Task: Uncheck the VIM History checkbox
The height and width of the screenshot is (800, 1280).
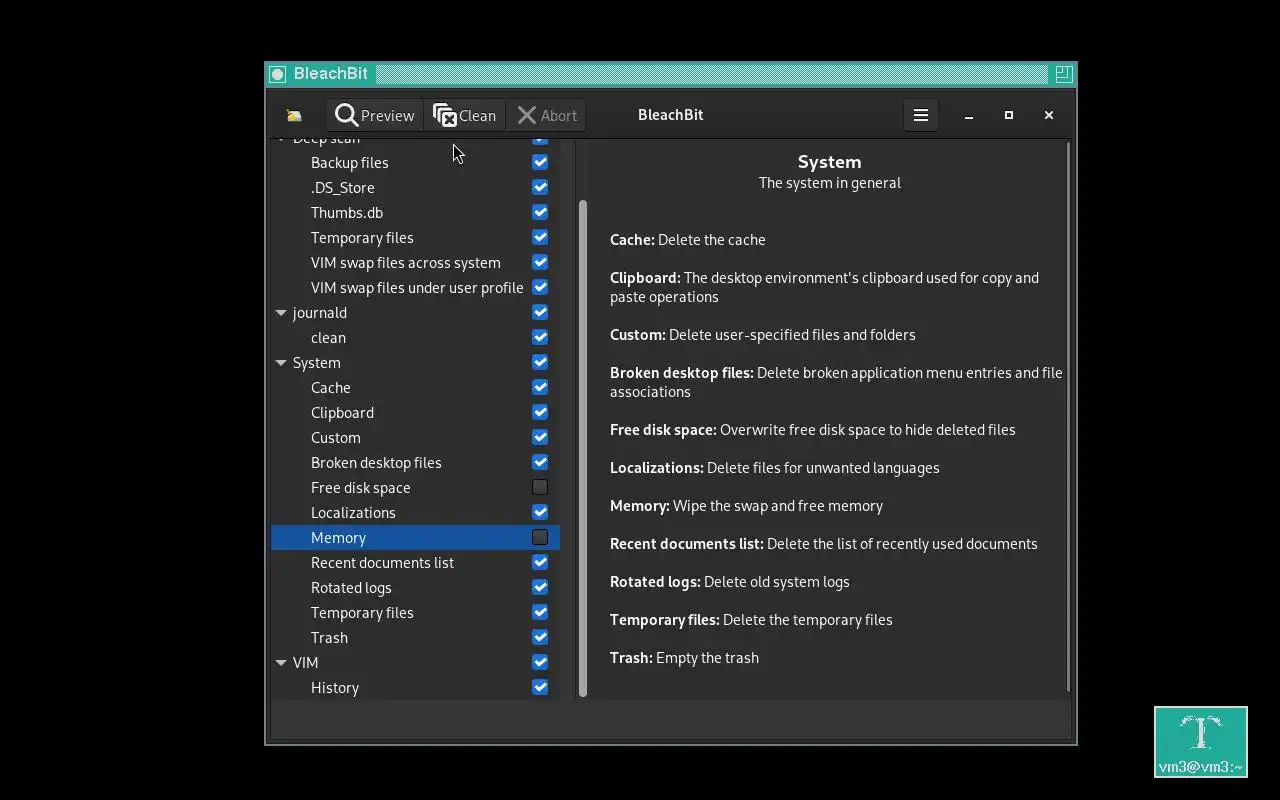Action: (540, 687)
